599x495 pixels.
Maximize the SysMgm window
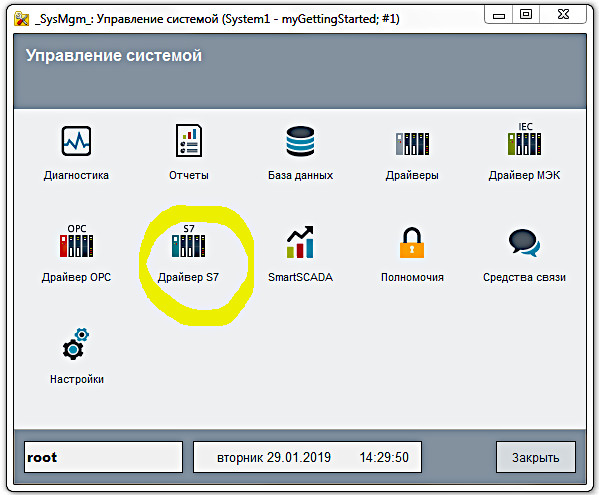tap(526, 15)
